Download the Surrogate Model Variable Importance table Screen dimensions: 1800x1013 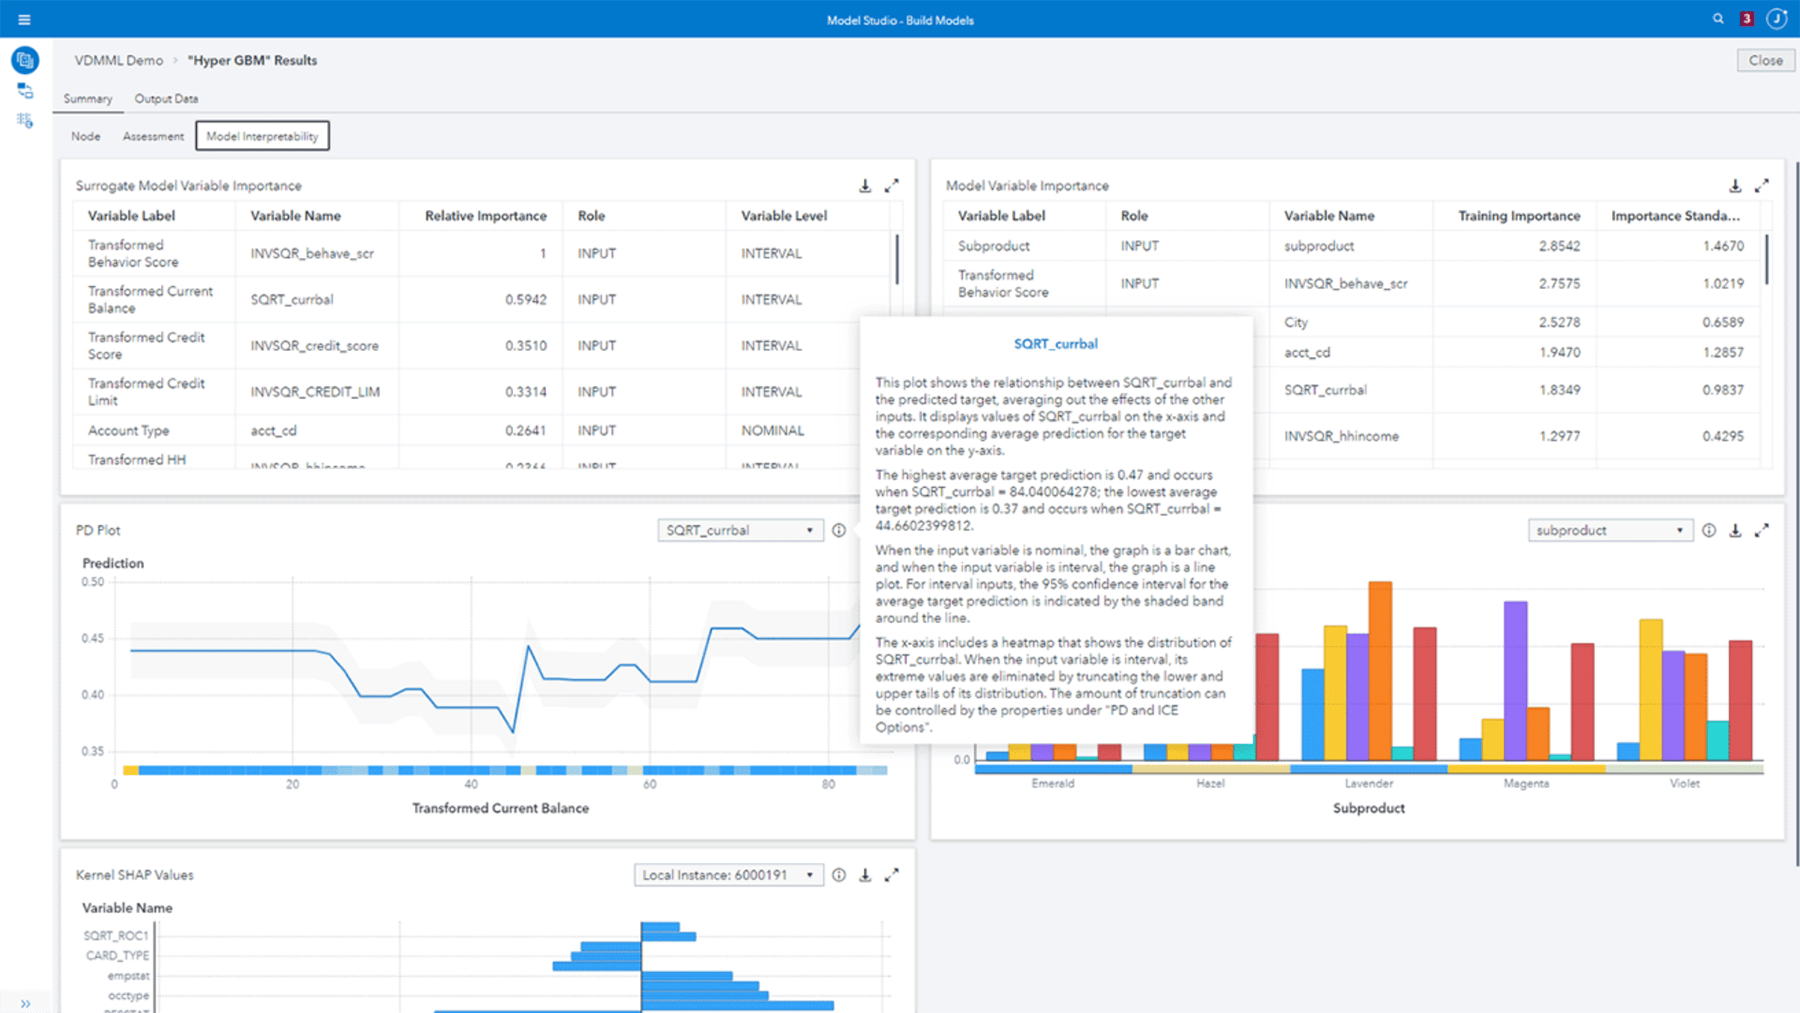[x=864, y=185]
